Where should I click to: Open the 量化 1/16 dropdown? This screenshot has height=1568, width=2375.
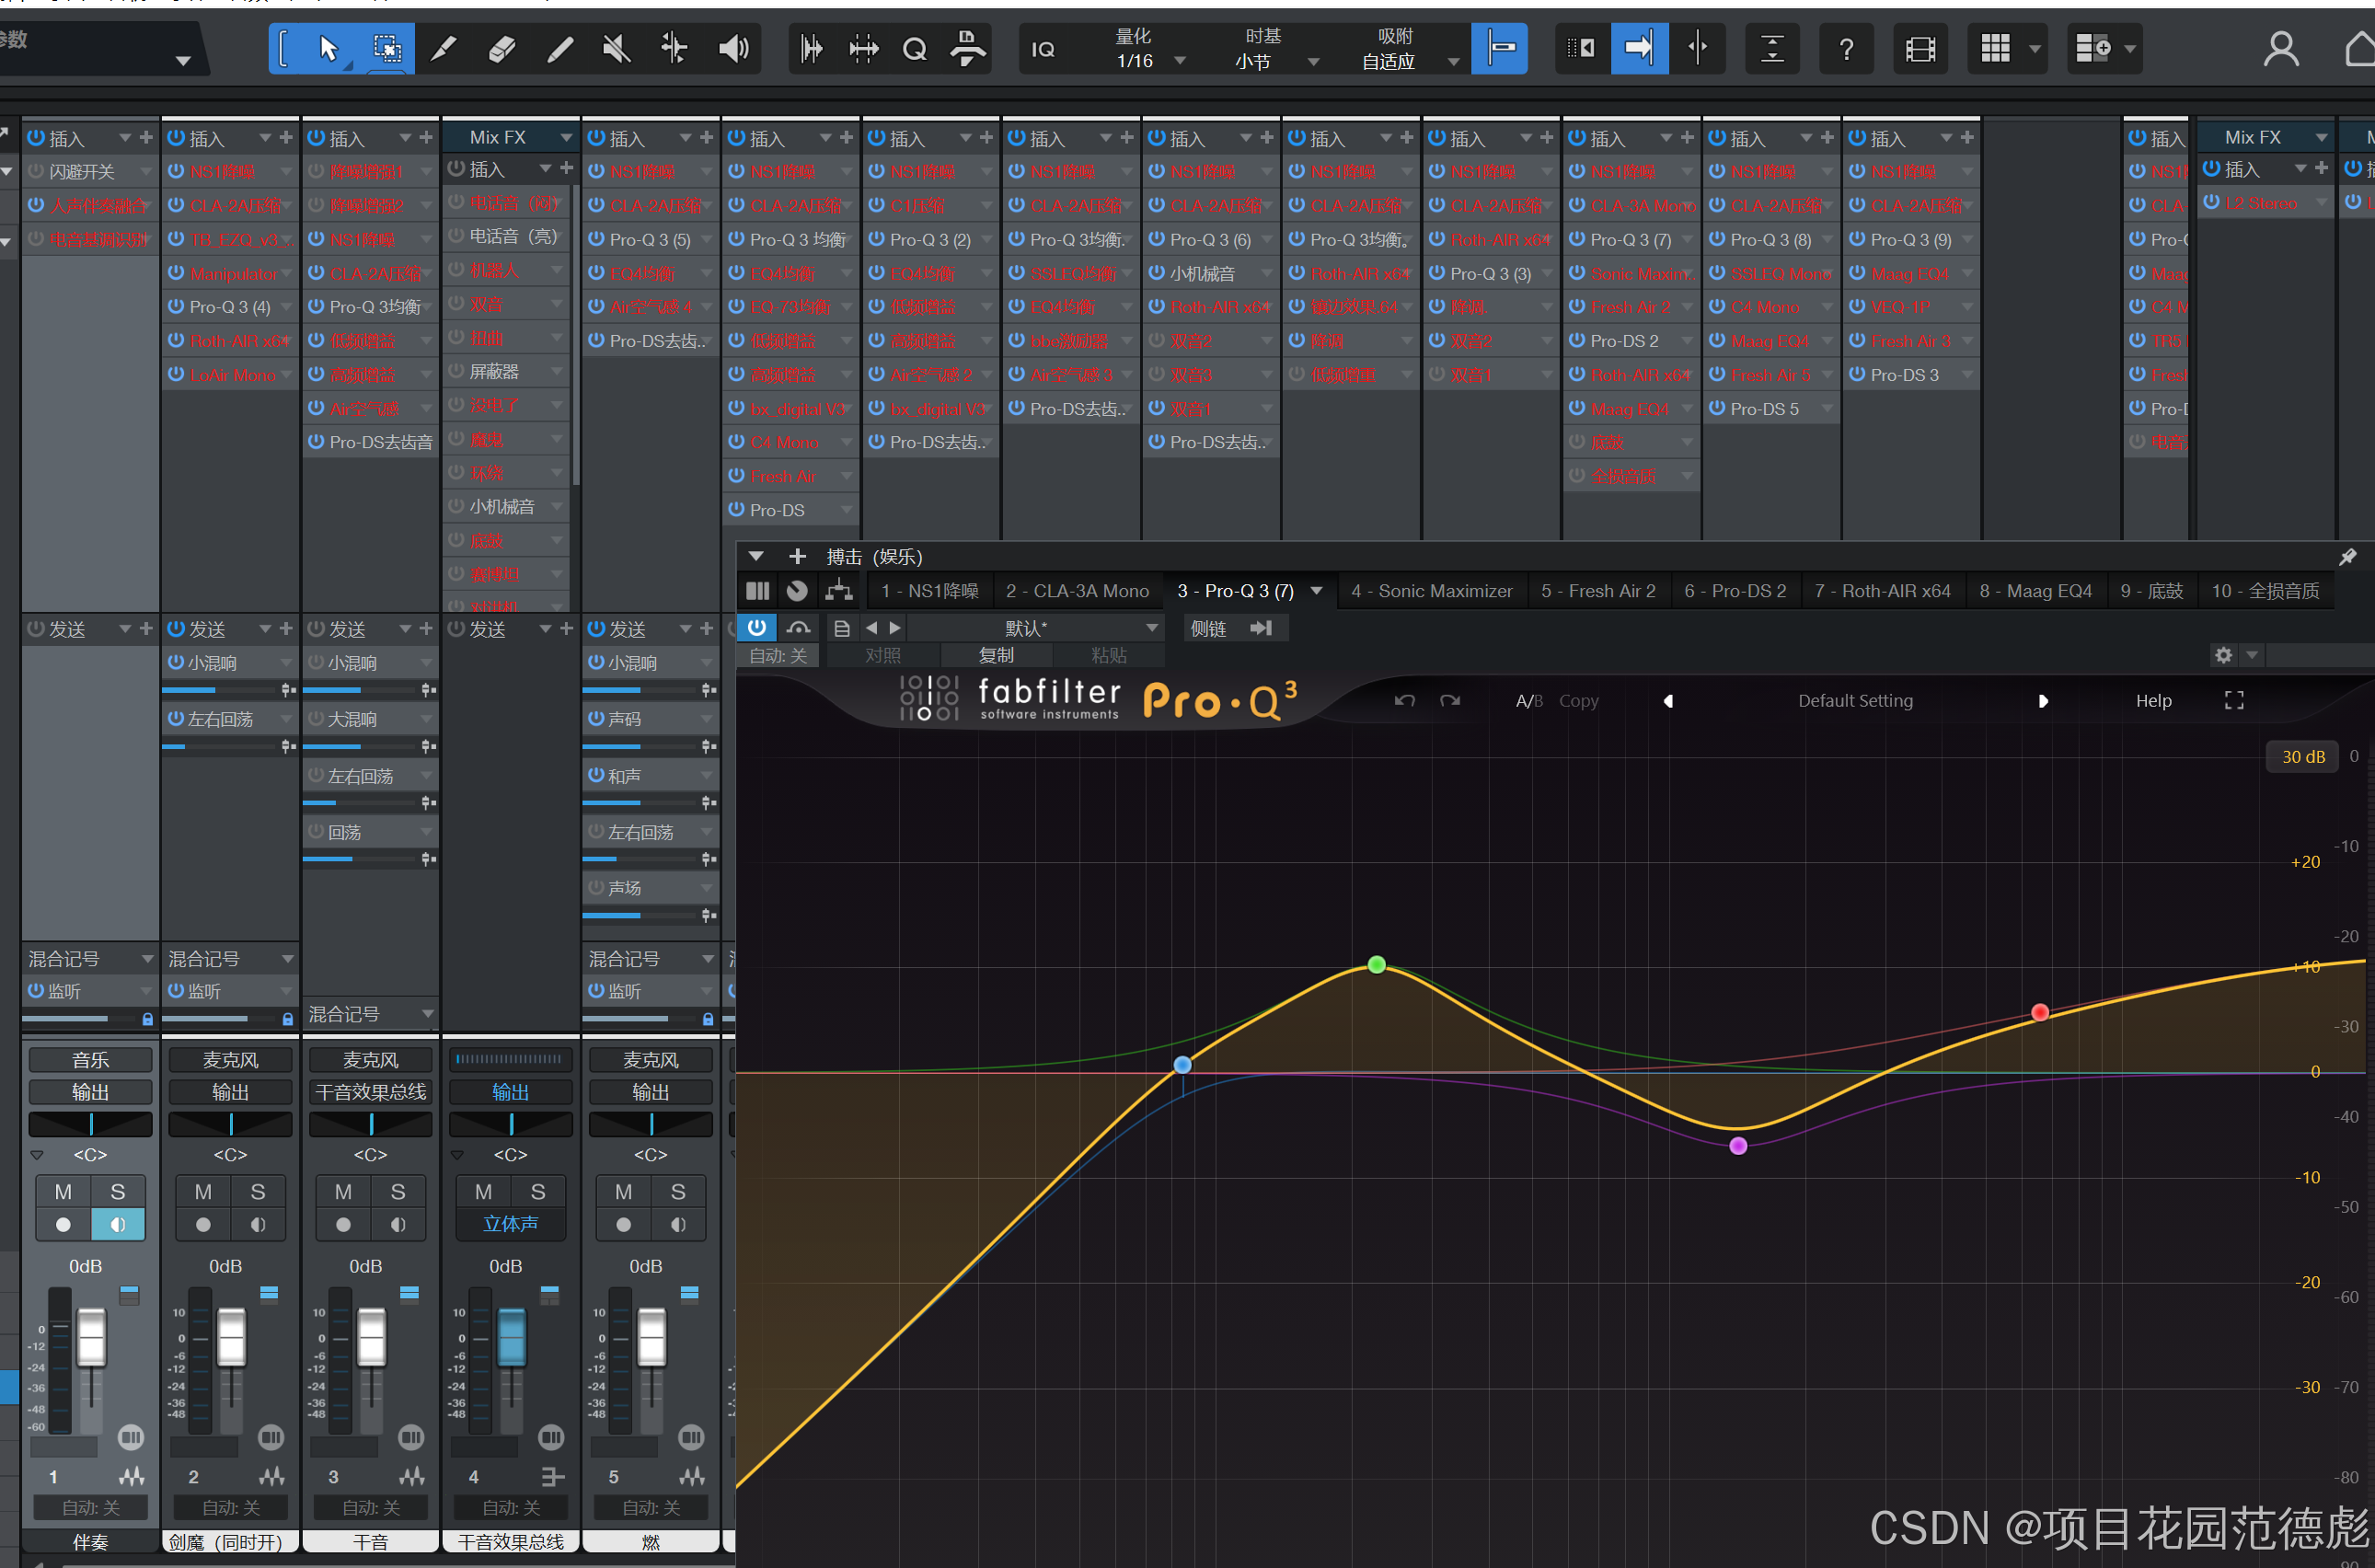tap(1179, 61)
